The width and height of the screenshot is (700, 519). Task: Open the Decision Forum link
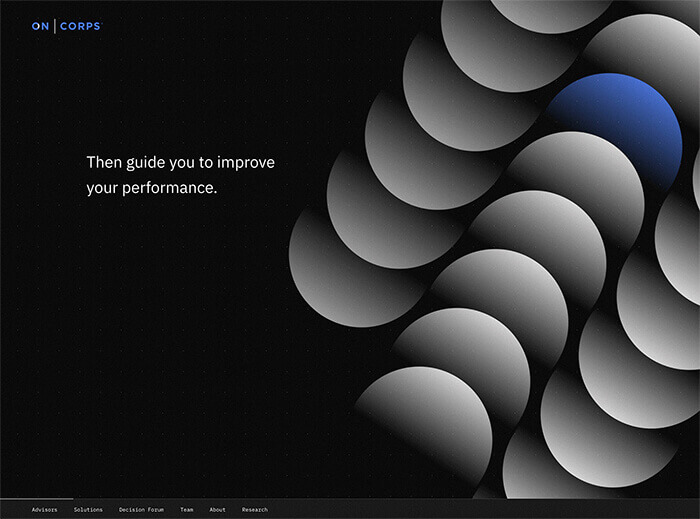(142, 510)
